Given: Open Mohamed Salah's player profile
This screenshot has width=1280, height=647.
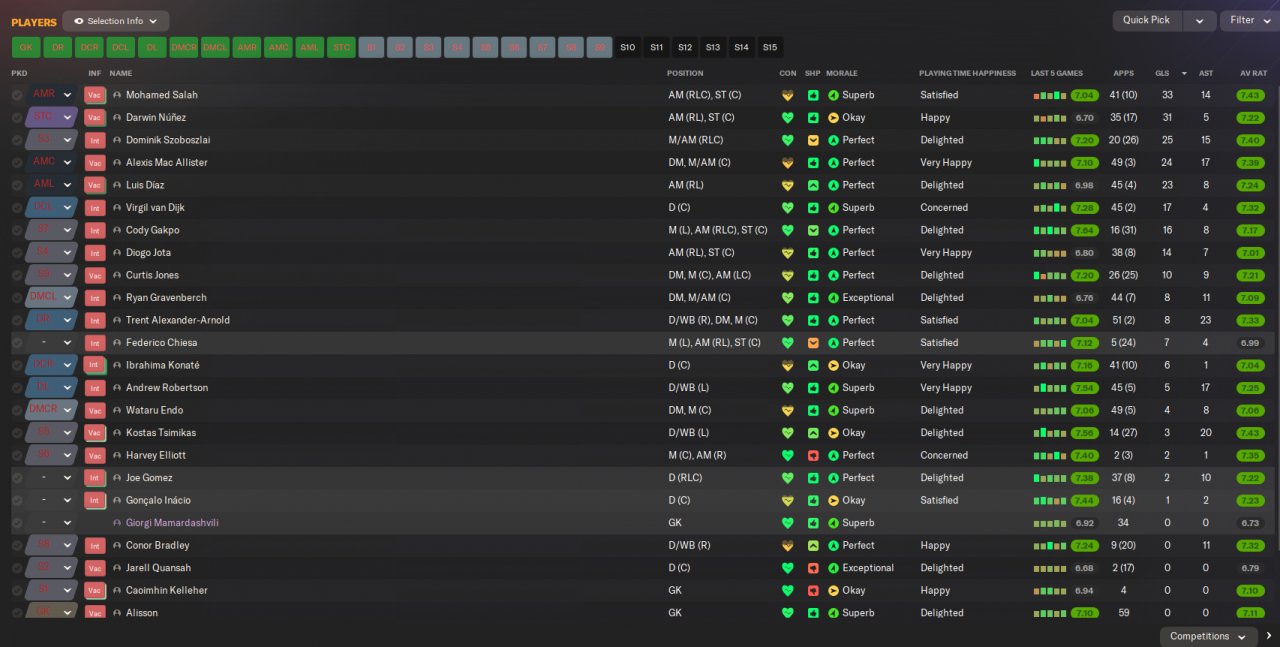Looking at the screenshot, I should click(x=161, y=95).
